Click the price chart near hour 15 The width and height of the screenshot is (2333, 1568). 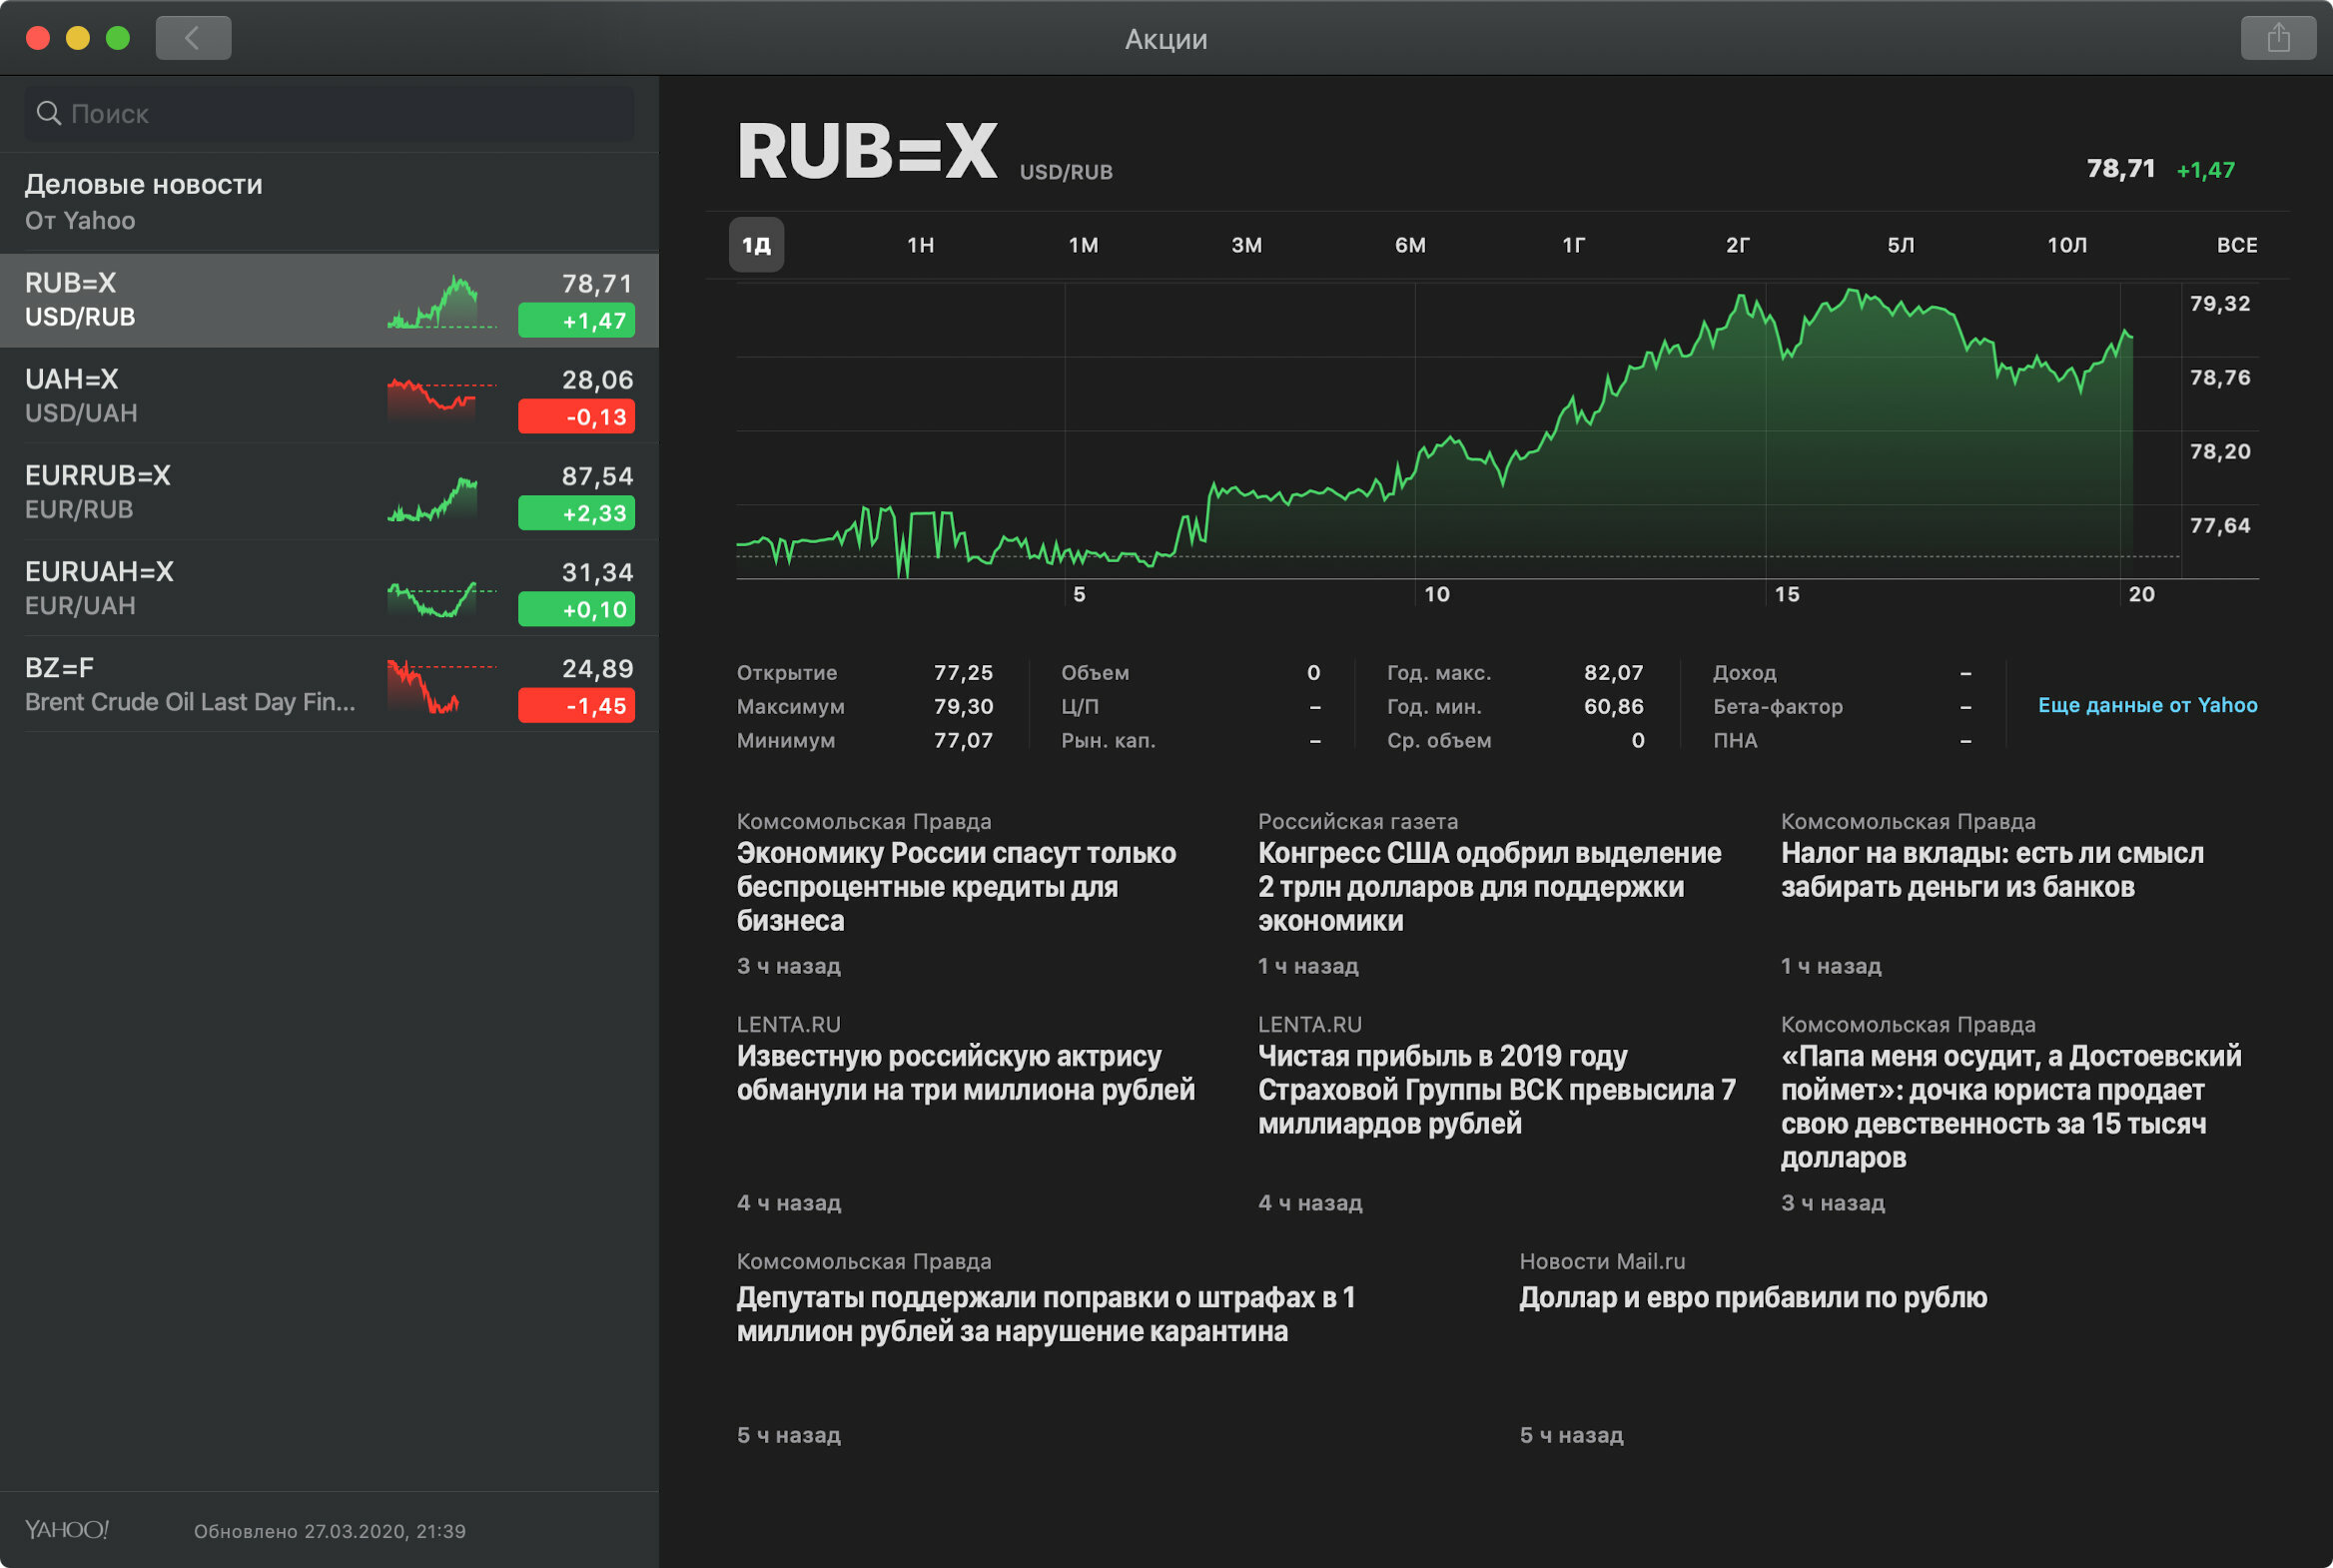coord(1766,430)
